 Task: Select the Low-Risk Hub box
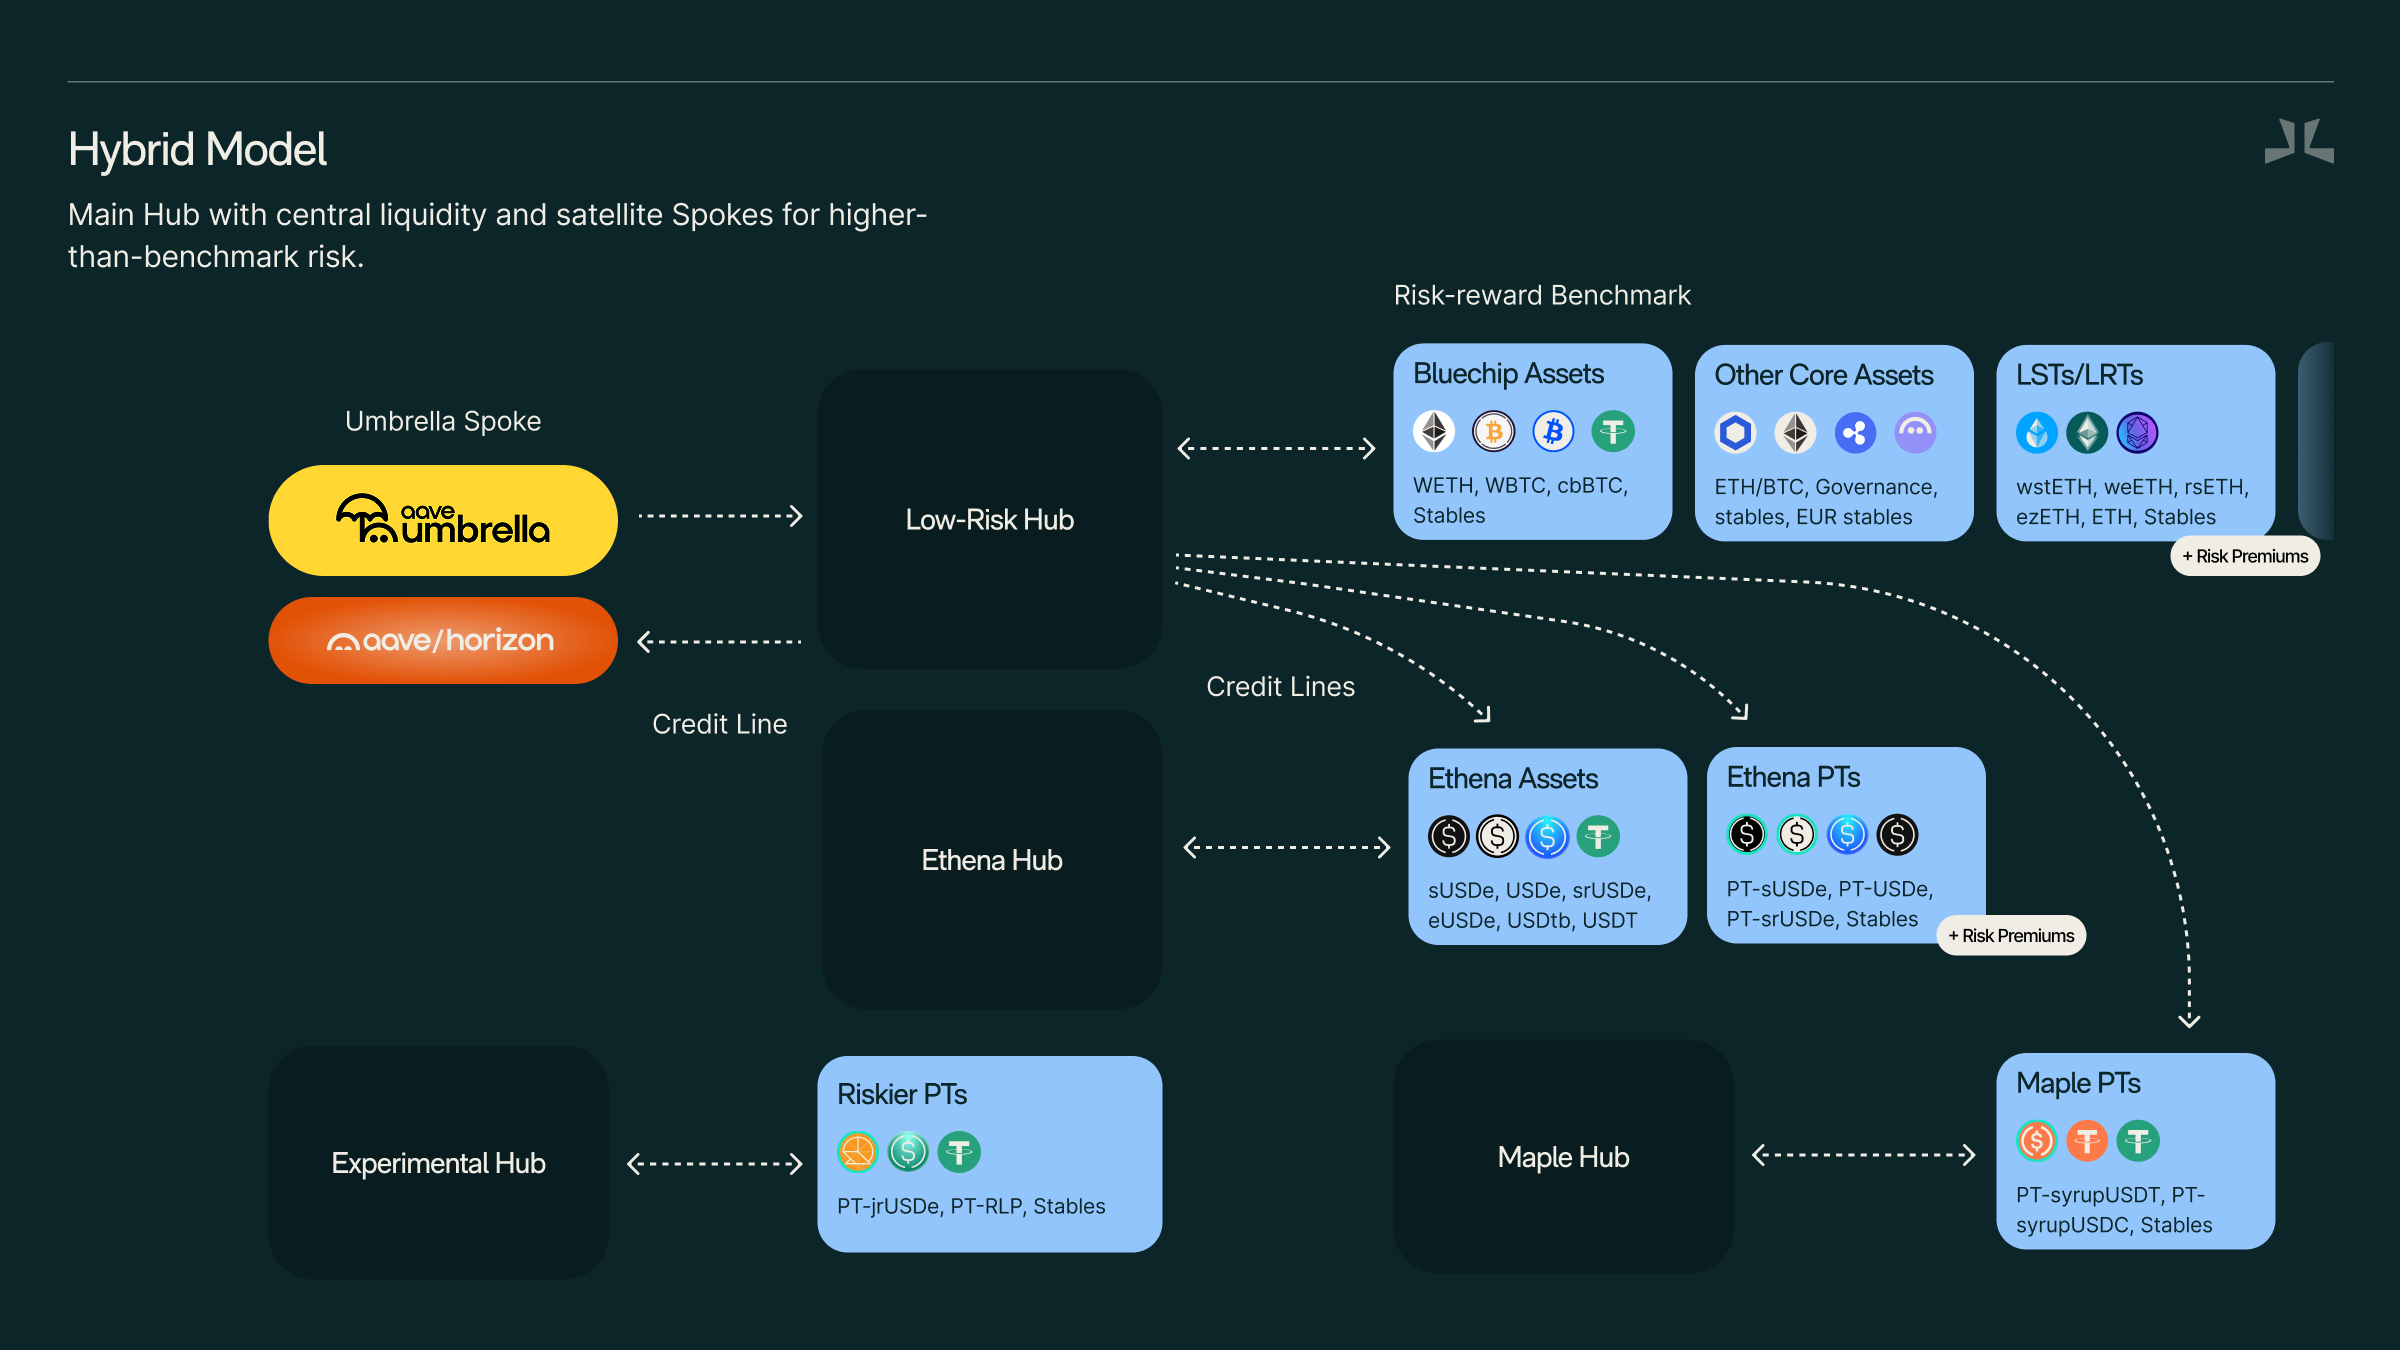(990, 519)
